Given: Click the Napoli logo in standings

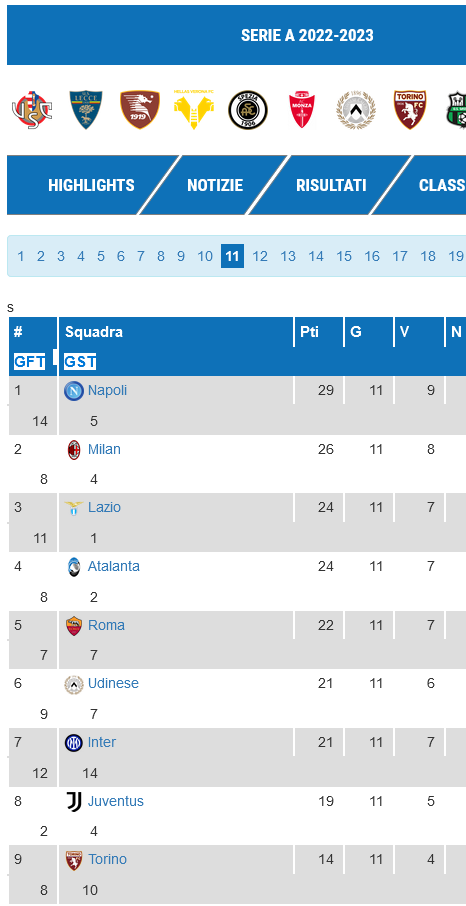Looking at the screenshot, I should pos(73,391).
